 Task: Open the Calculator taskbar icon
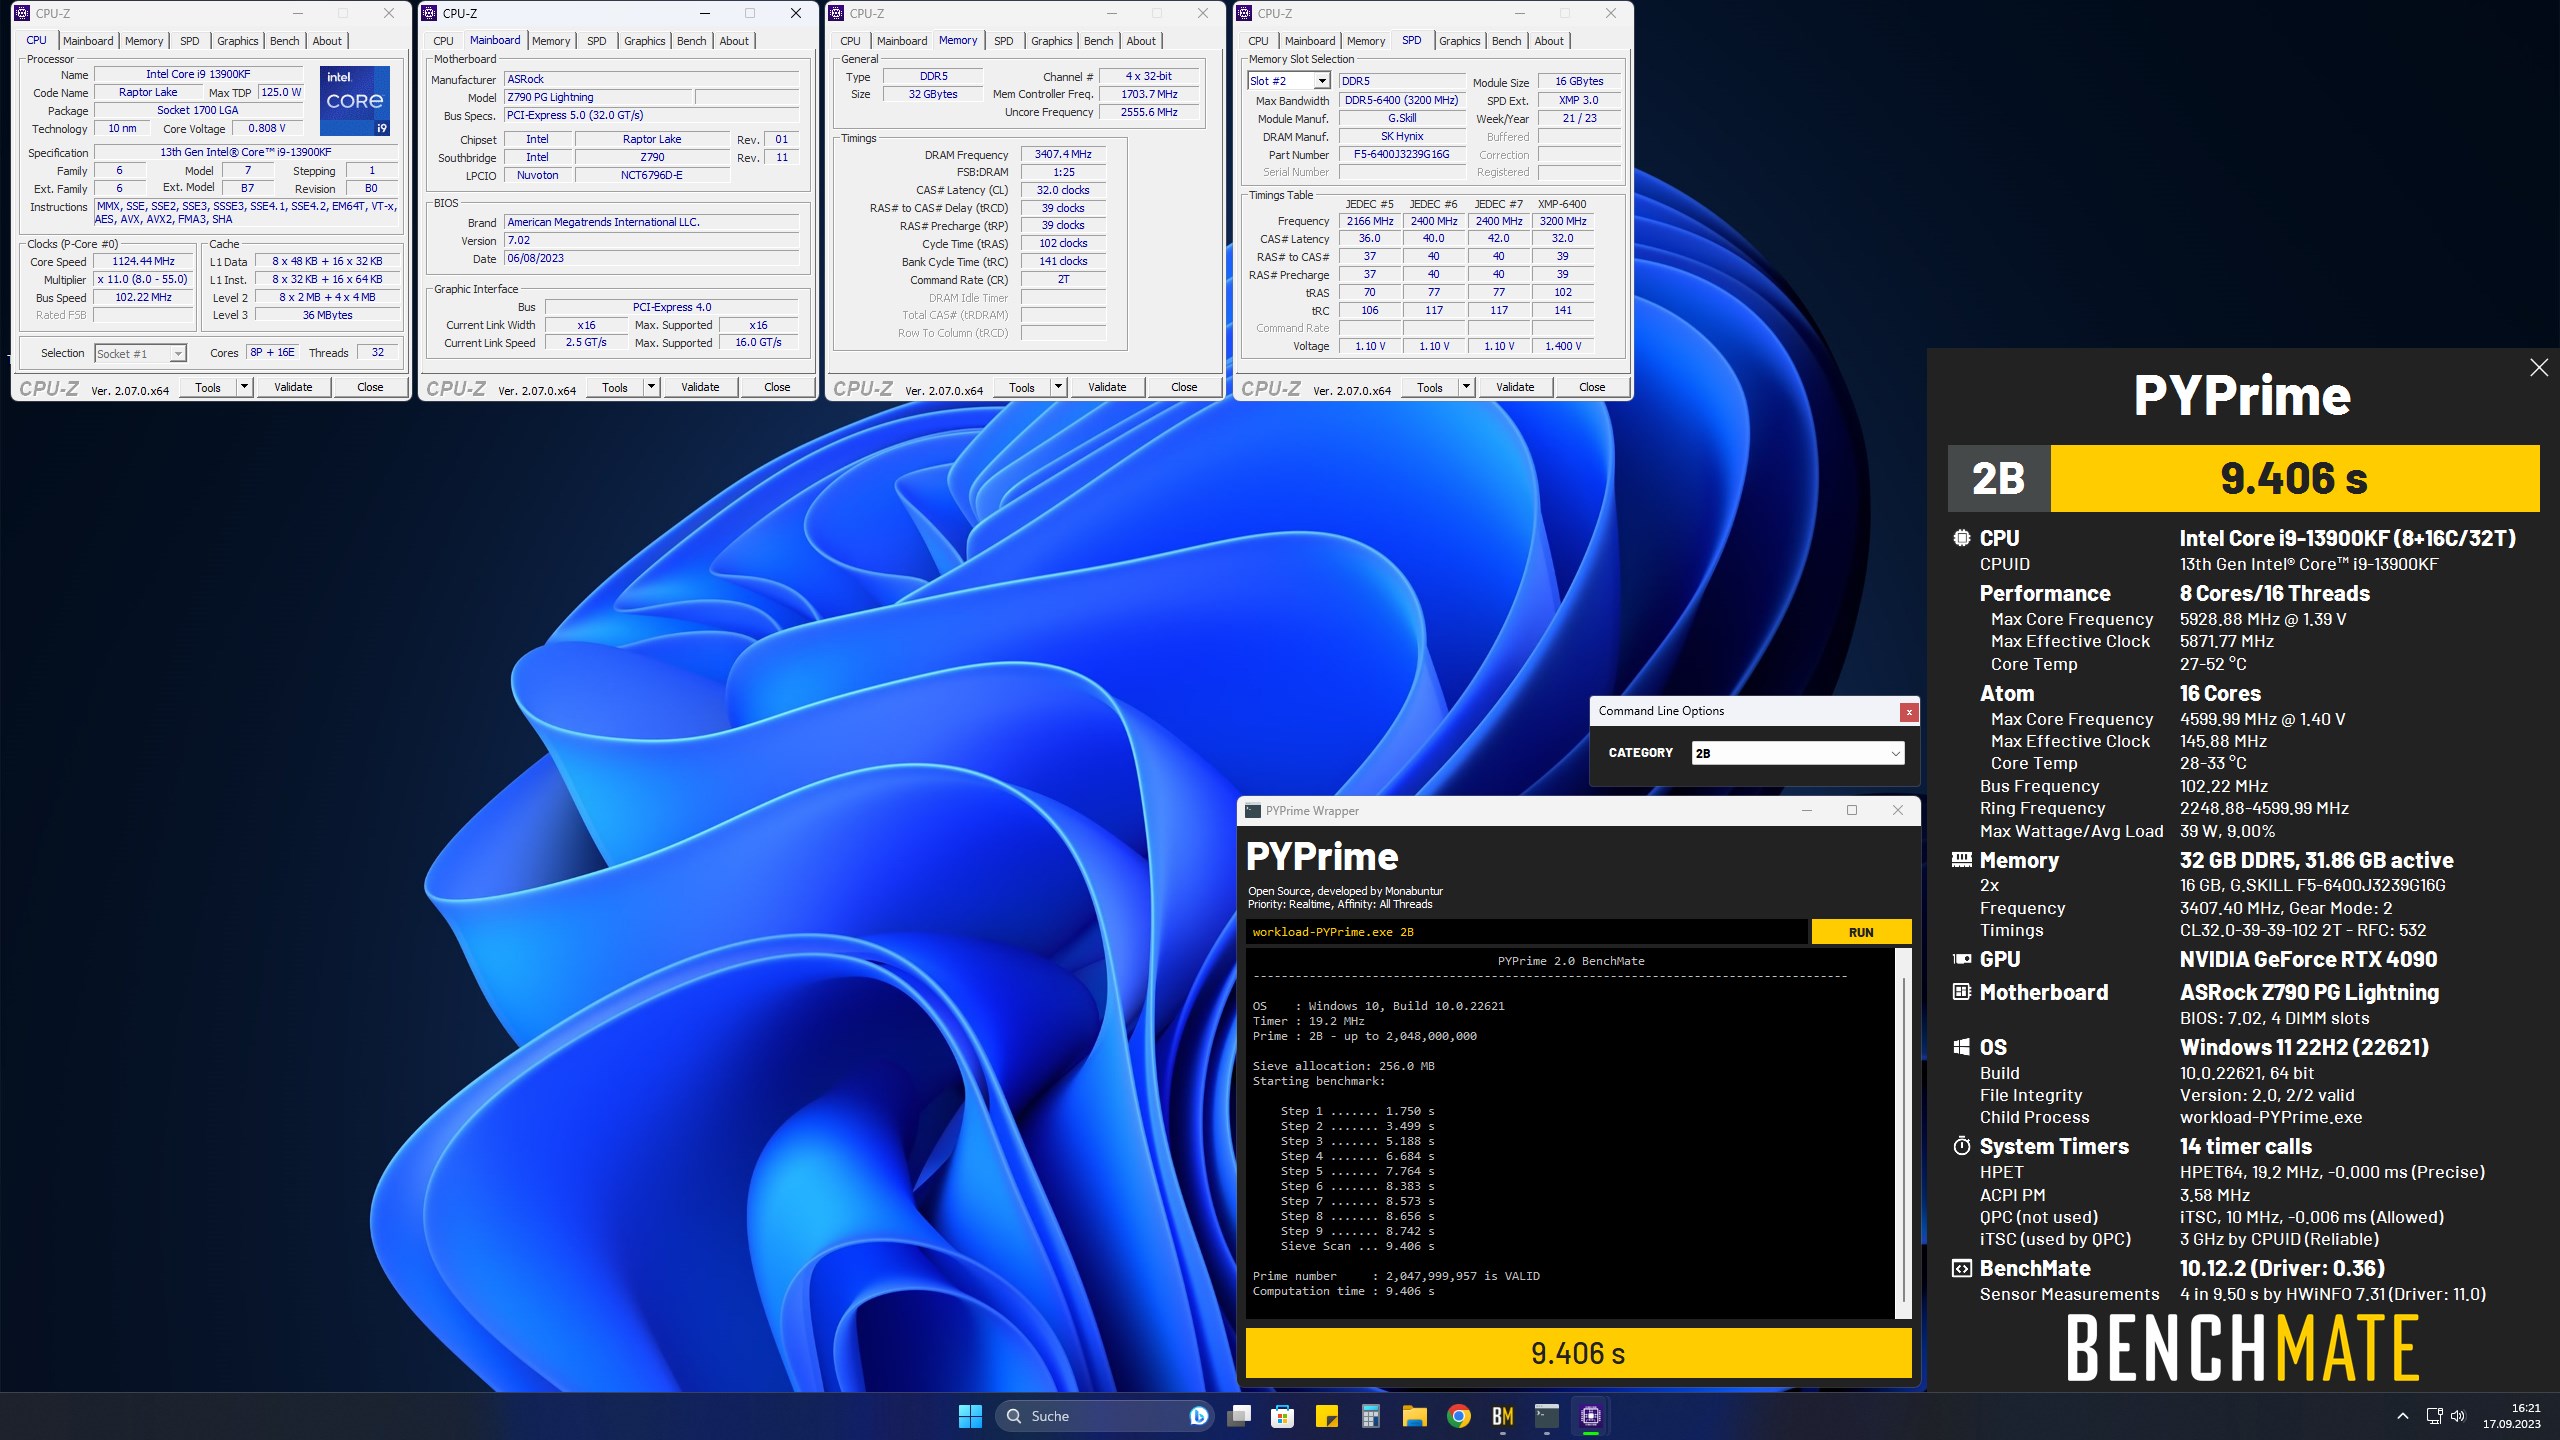[x=1370, y=1416]
